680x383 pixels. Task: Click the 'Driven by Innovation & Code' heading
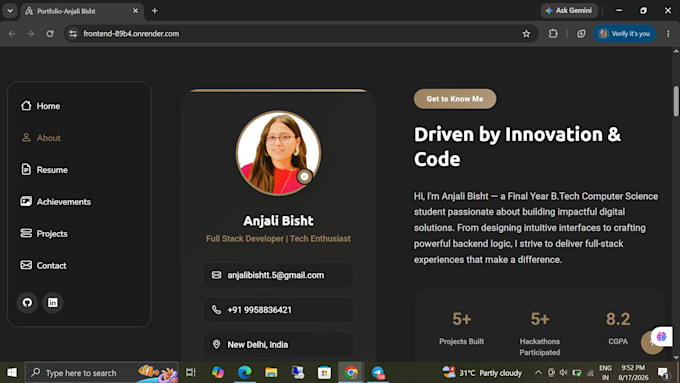517,147
